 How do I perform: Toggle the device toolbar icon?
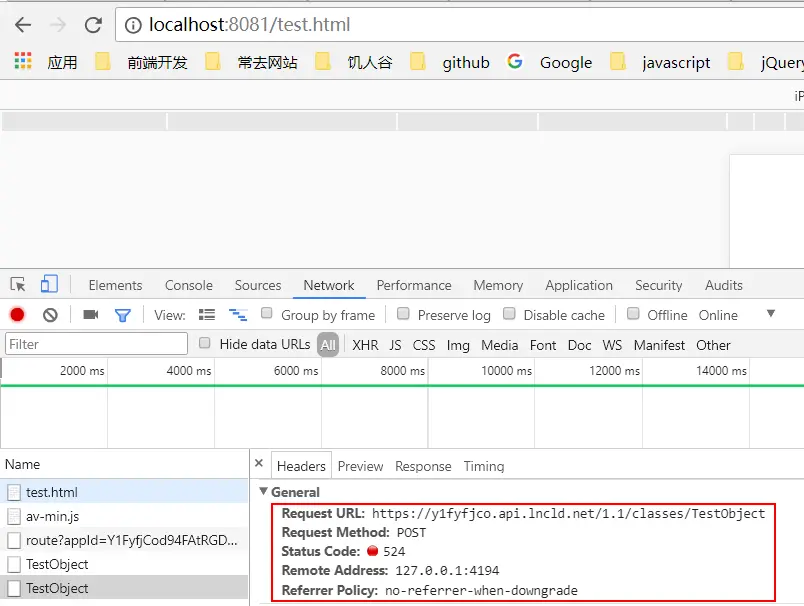[49, 284]
